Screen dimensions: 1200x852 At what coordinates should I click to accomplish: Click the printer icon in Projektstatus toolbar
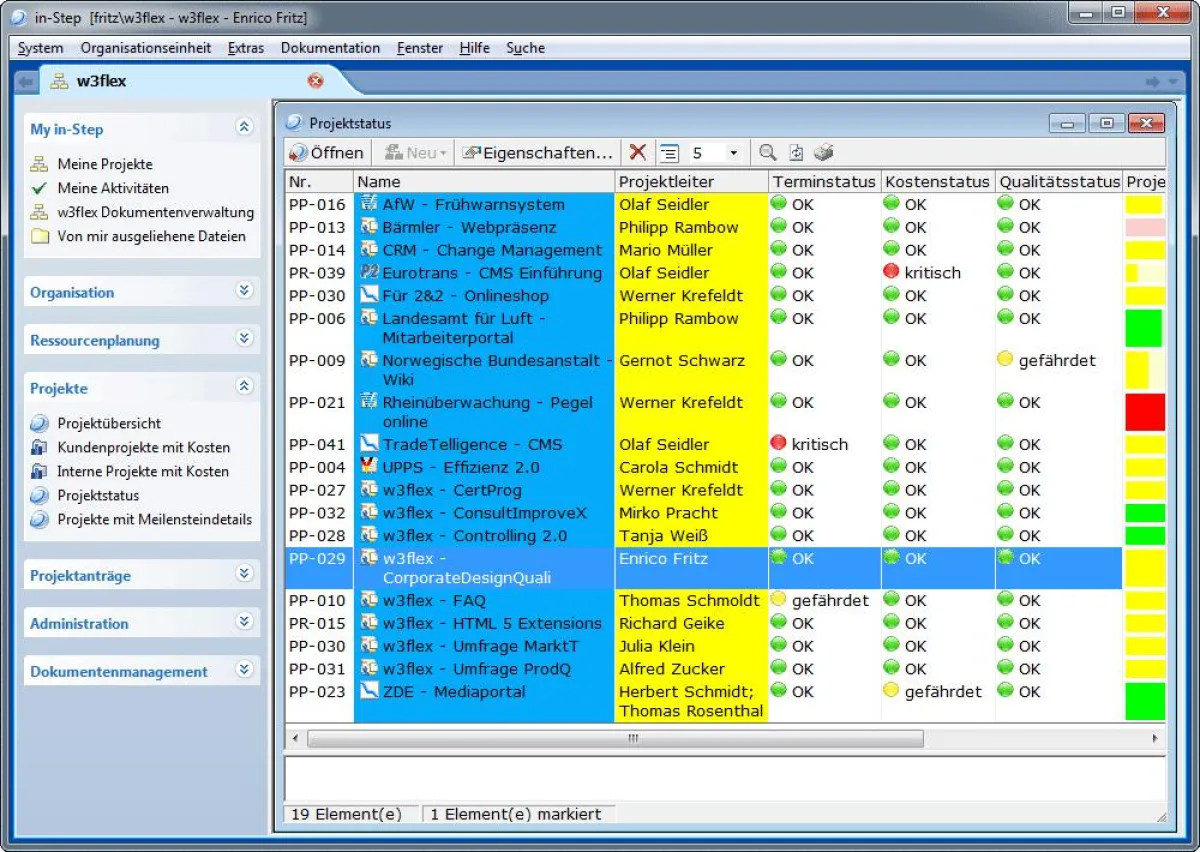[x=823, y=153]
